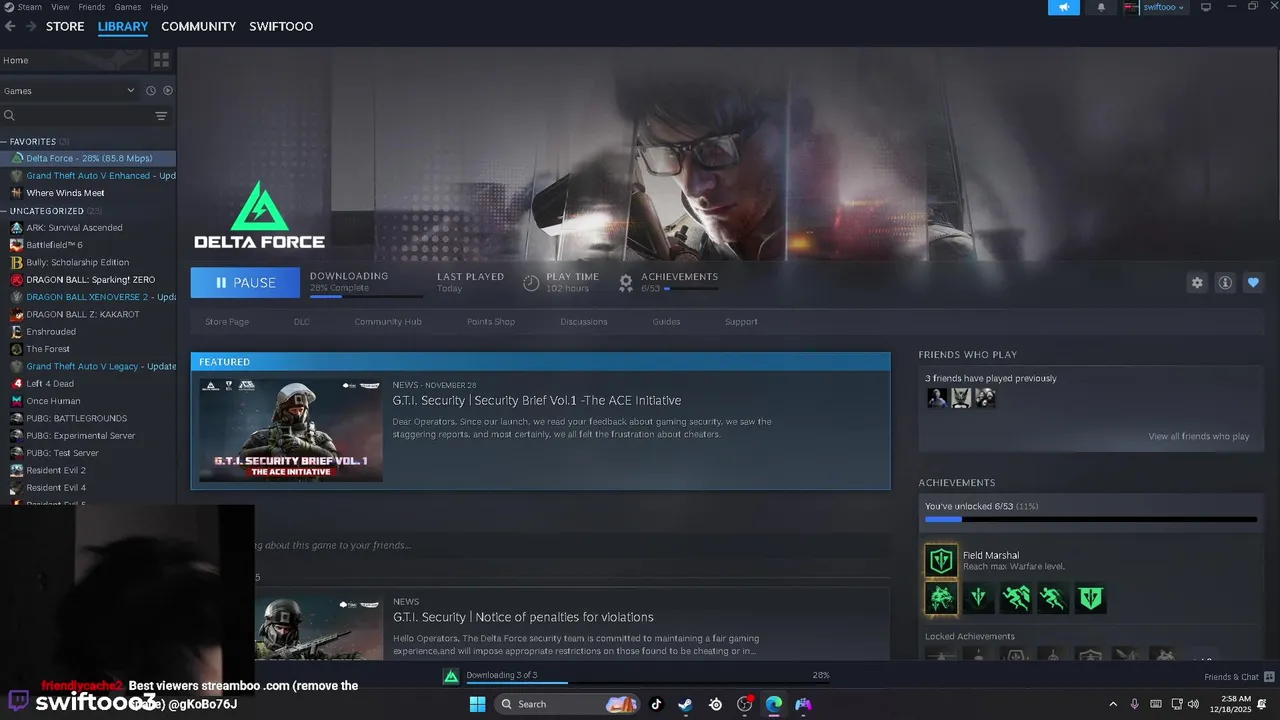This screenshot has height=720, width=1280.
Task: Pause the Delta Force download
Action: [245, 283]
